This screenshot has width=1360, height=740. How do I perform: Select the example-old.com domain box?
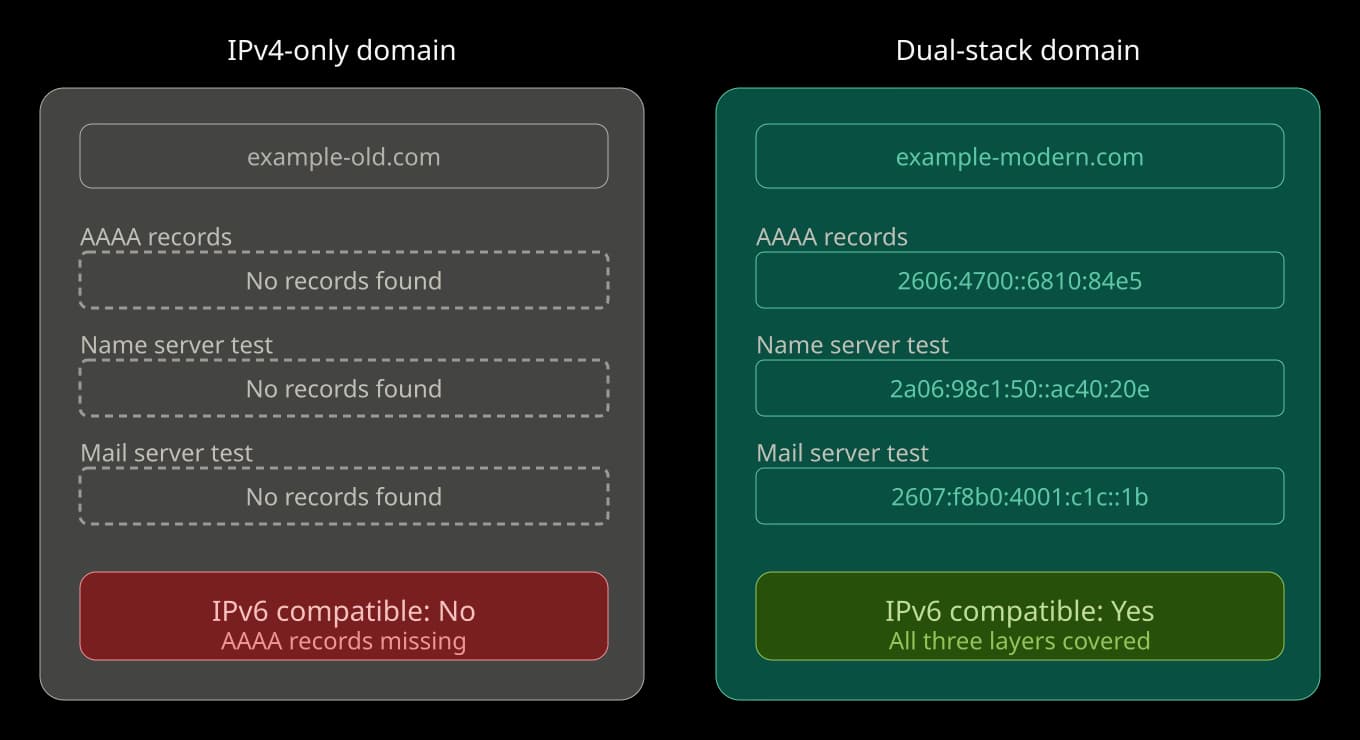coord(344,156)
